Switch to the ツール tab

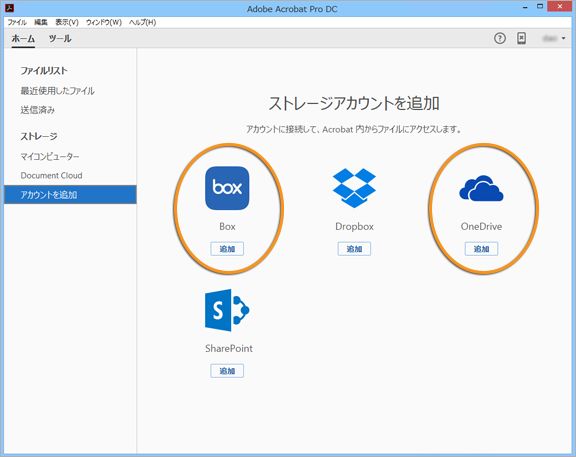click(60, 39)
